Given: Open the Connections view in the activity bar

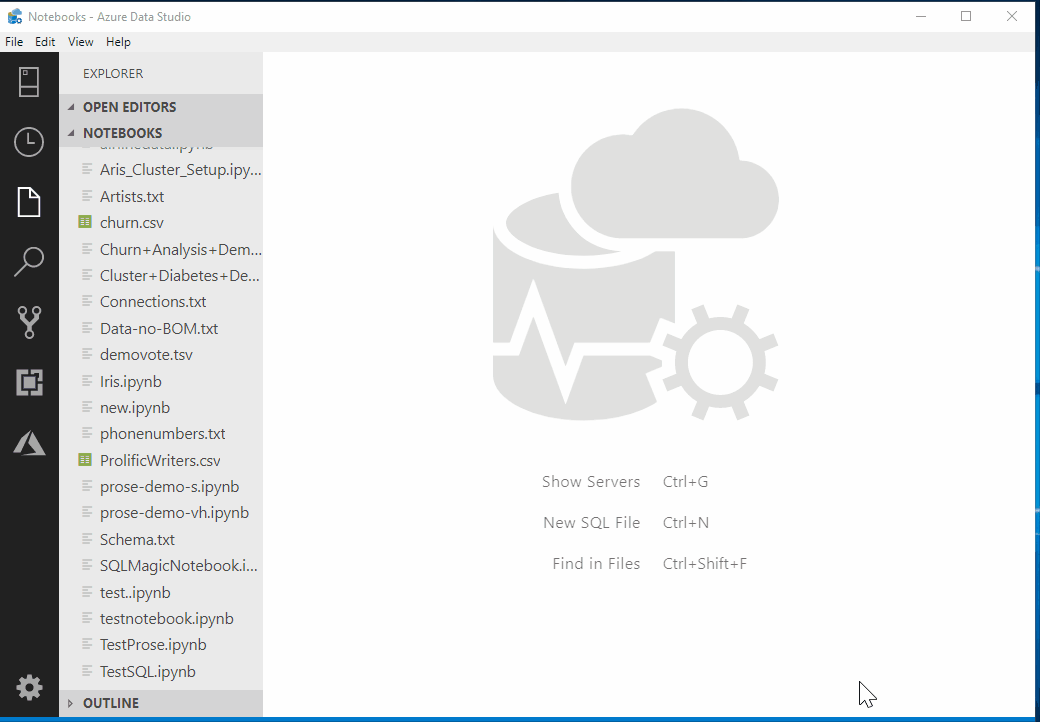Looking at the screenshot, I should [x=29, y=82].
